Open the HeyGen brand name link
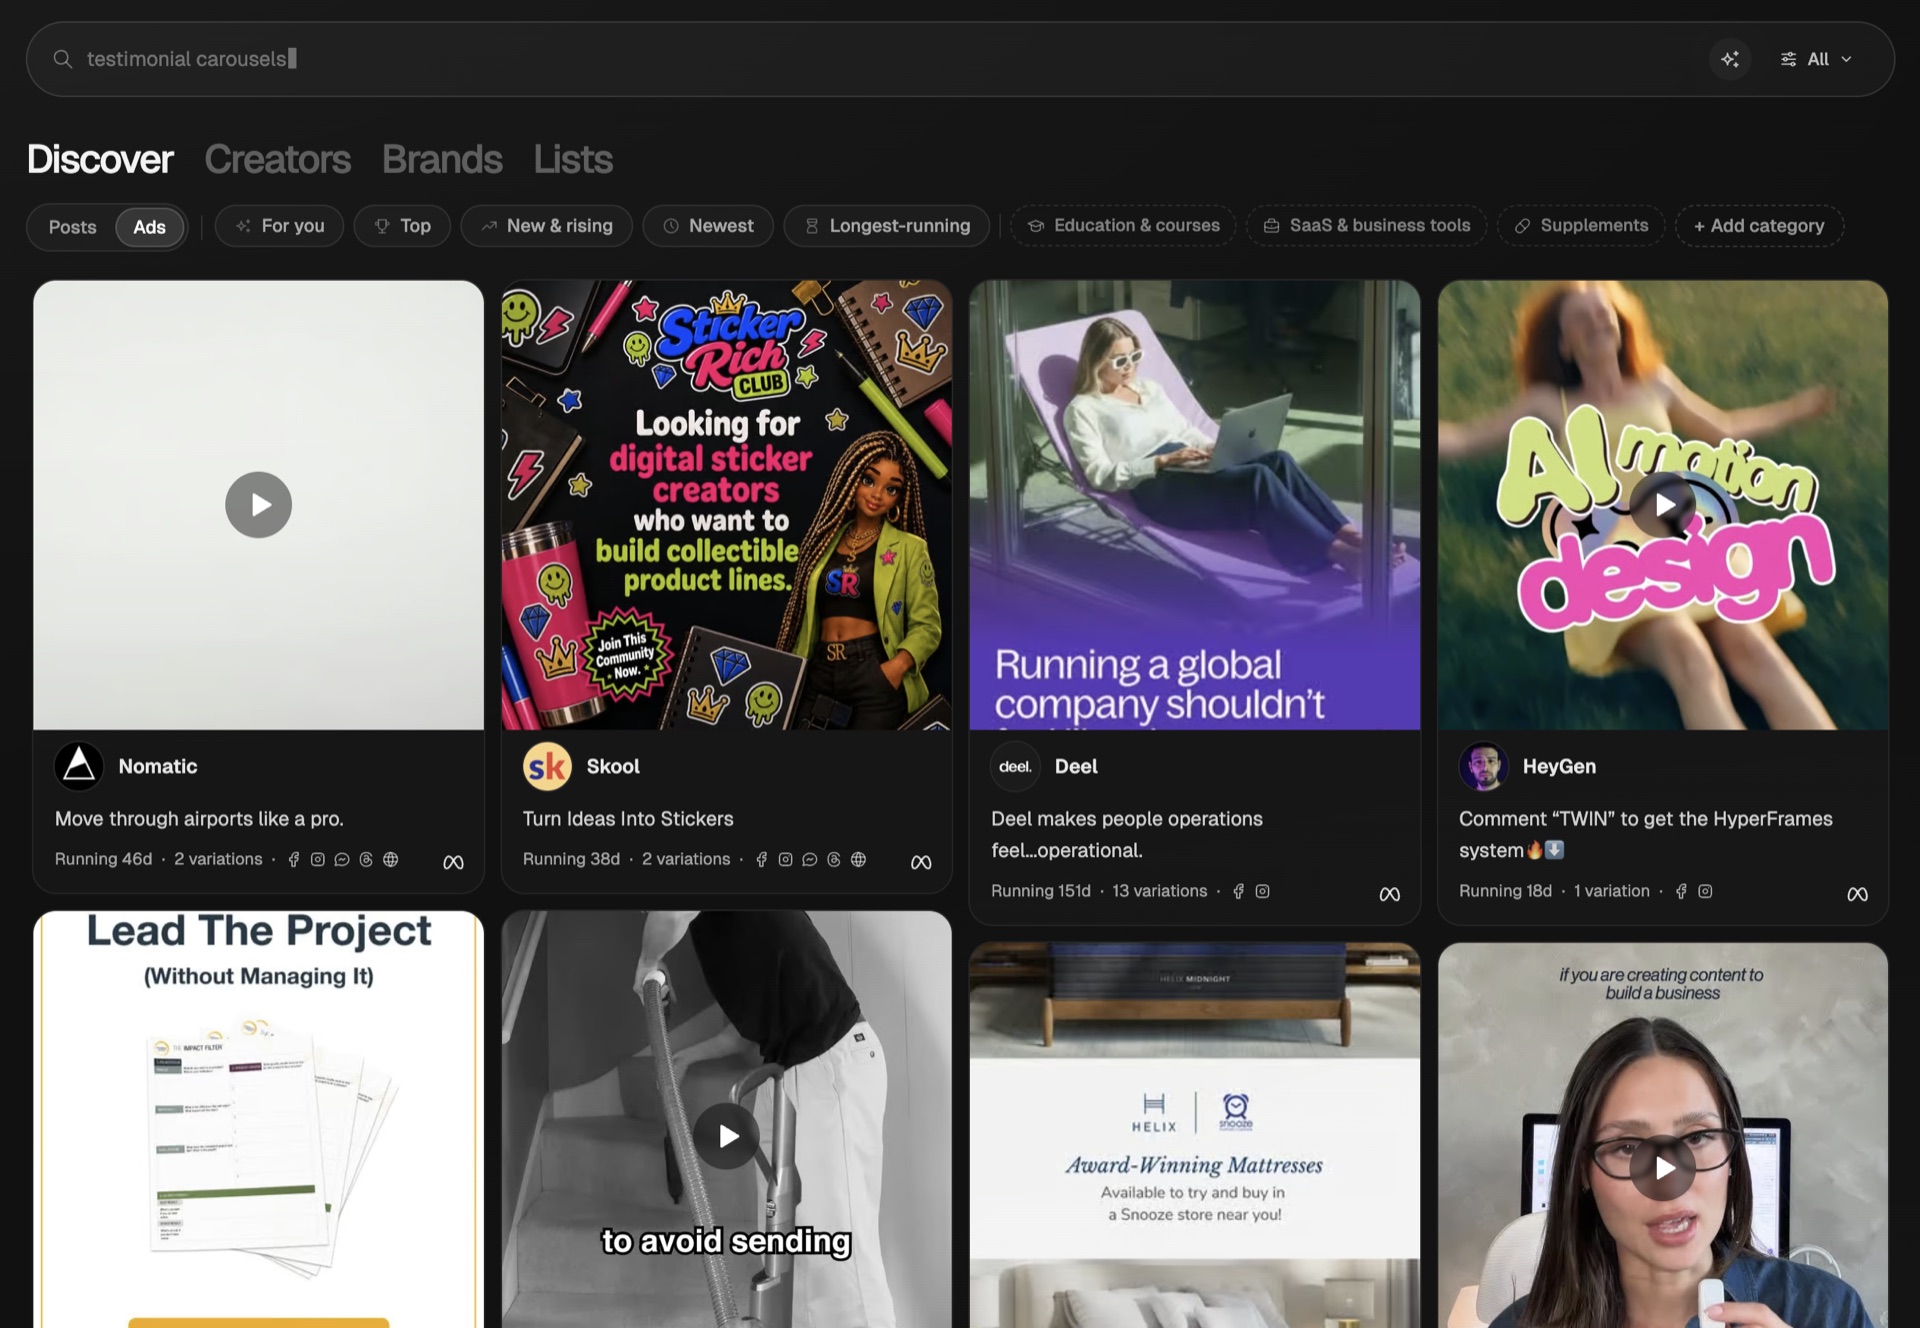1920x1328 pixels. click(1559, 767)
